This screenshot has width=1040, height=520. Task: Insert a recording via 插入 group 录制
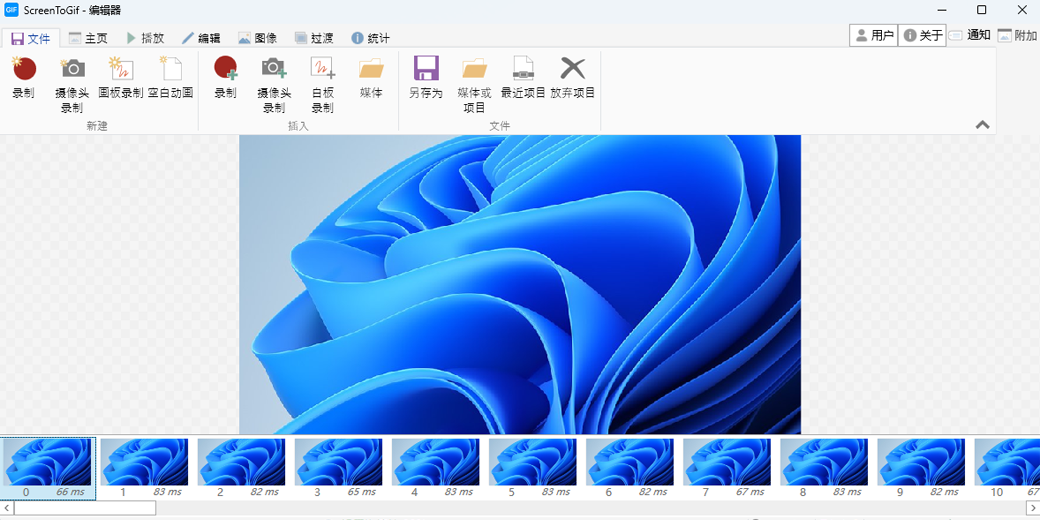(x=226, y=78)
